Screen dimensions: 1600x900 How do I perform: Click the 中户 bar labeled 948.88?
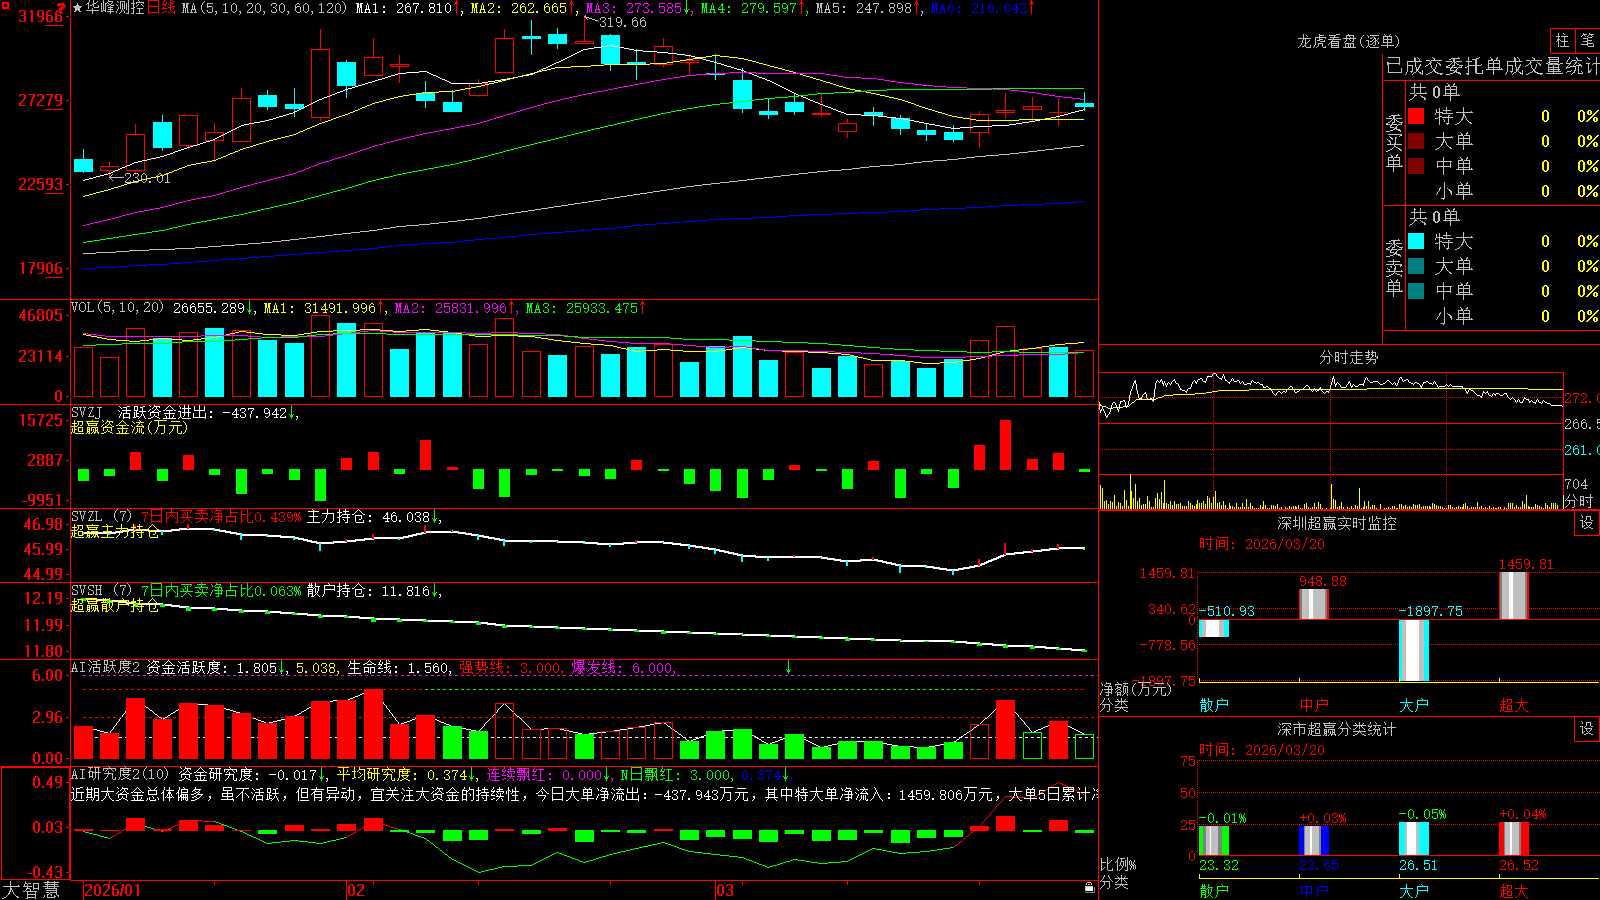(1314, 604)
